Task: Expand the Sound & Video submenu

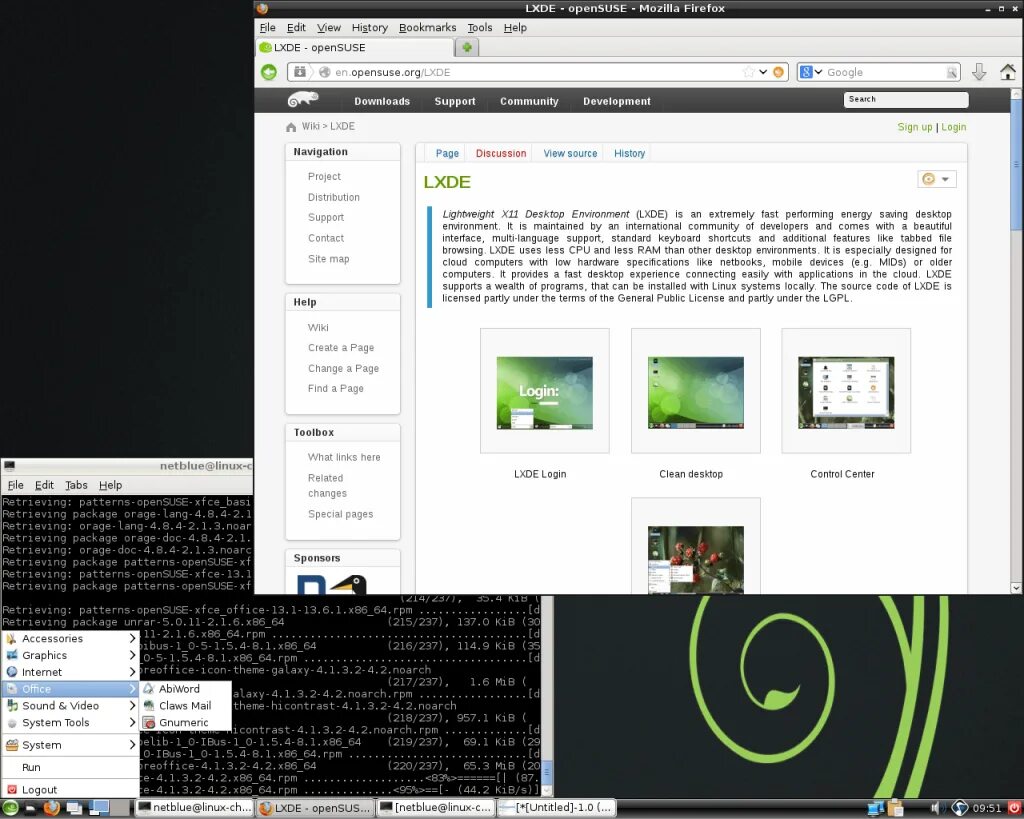Action: pyautogui.click(x=70, y=706)
